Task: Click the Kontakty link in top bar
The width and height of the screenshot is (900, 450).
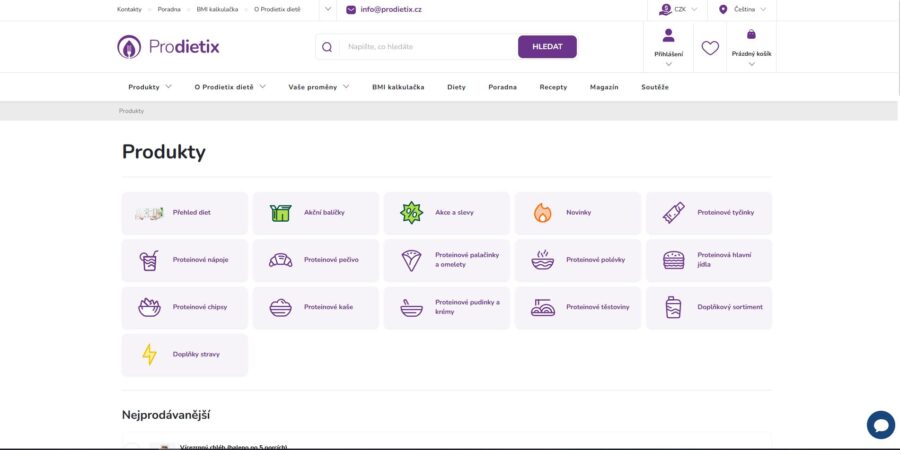Action: [x=129, y=10]
